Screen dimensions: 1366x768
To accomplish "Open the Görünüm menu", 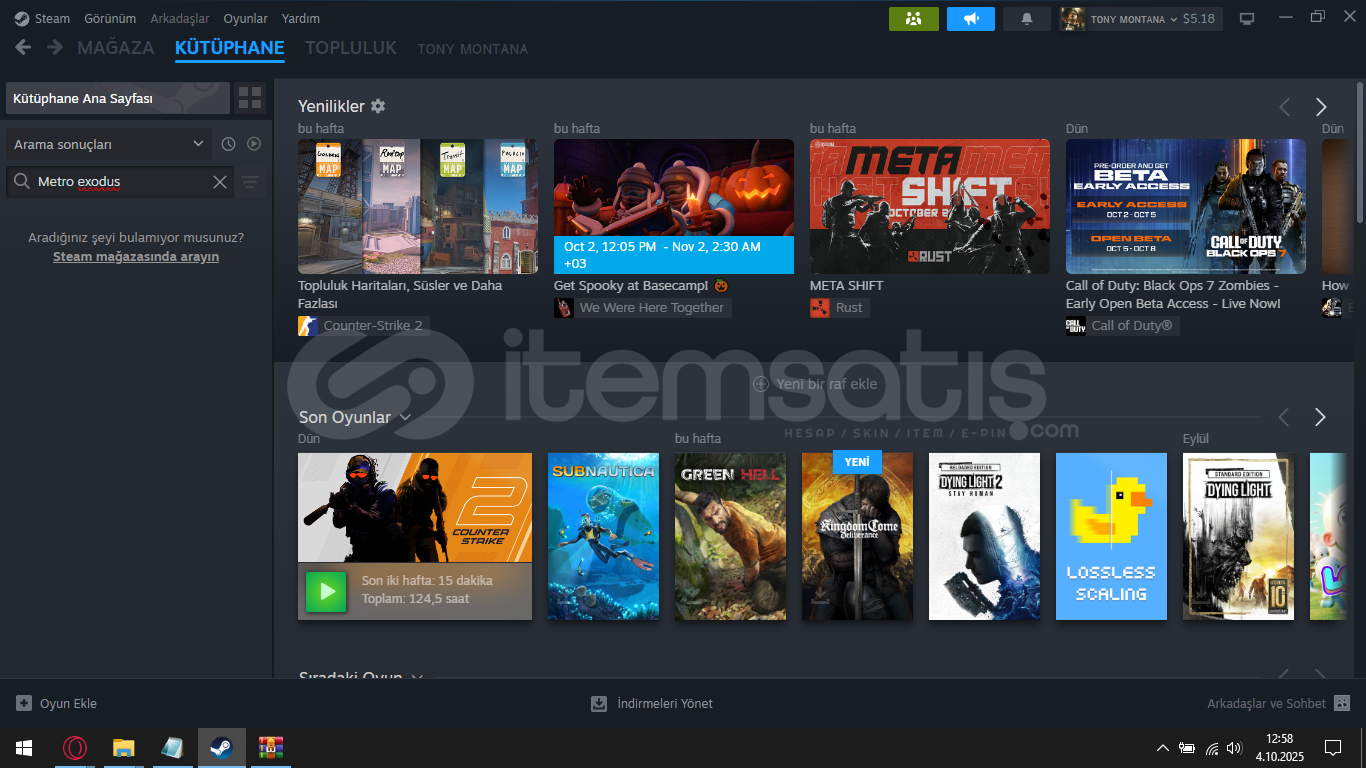I will tap(110, 19).
